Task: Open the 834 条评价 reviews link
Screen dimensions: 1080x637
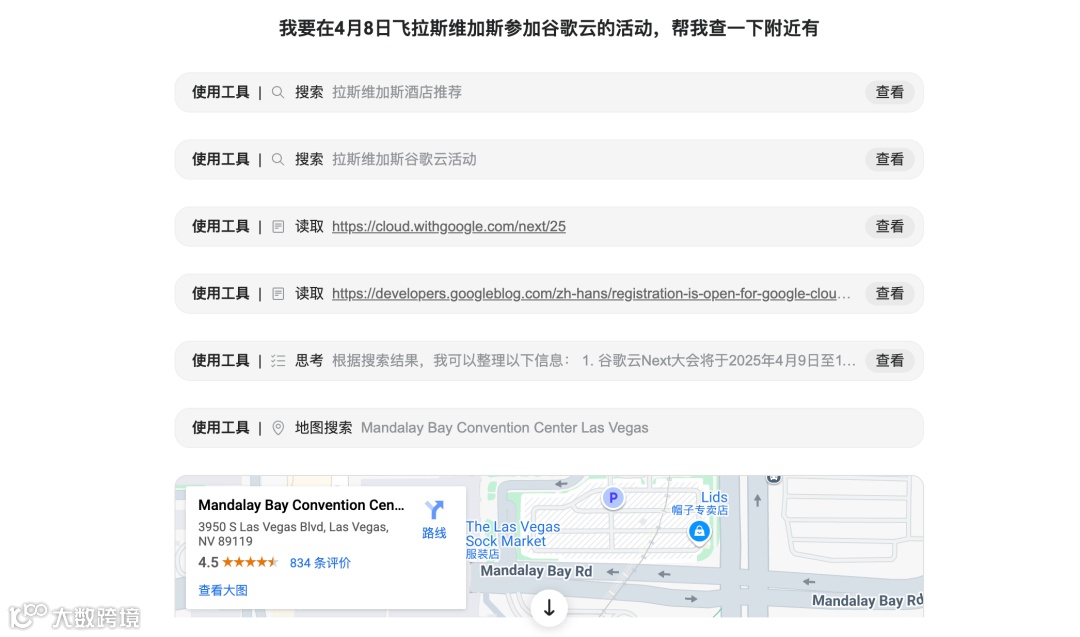Action: [320, 563]
